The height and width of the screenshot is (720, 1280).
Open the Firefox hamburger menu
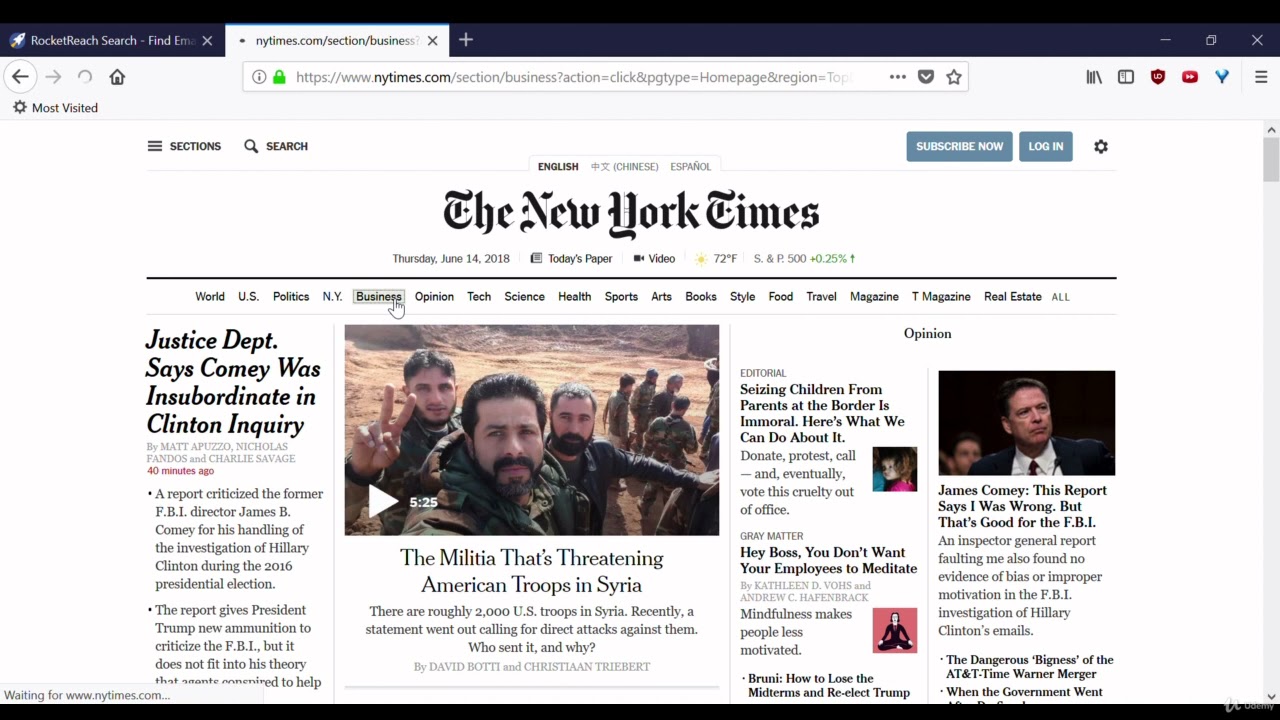pyautogui.click(x=1261, y=77)
